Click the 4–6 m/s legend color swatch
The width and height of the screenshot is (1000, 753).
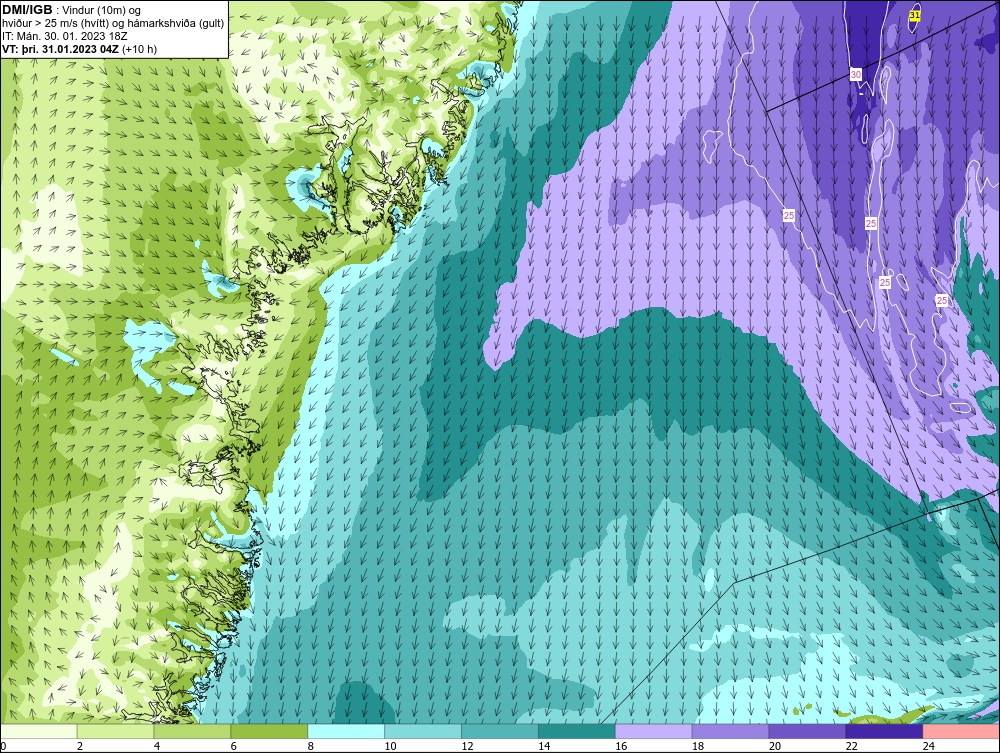point(192,731)
